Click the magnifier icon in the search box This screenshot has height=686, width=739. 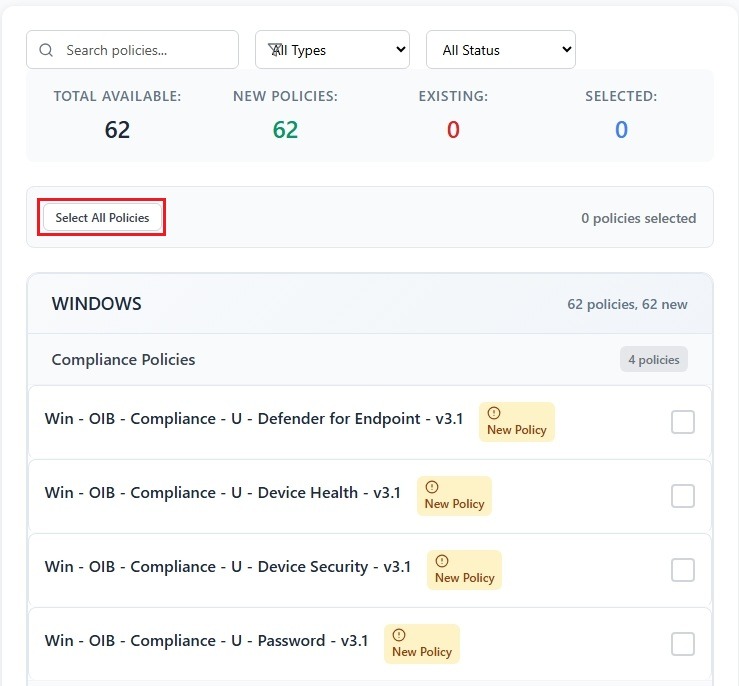pos(46,50)
